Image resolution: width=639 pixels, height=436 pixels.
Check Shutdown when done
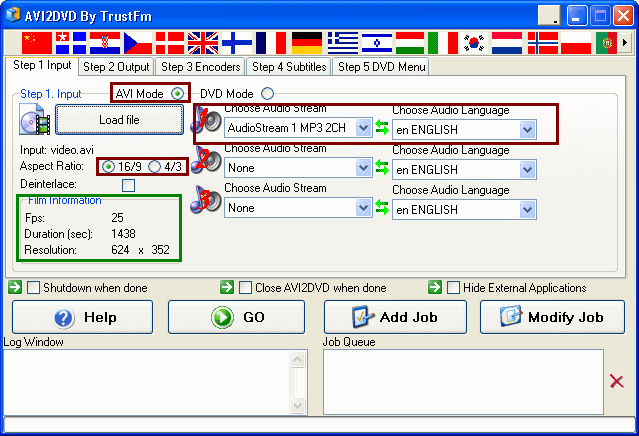pyautogui.click(x=33, y=287)
